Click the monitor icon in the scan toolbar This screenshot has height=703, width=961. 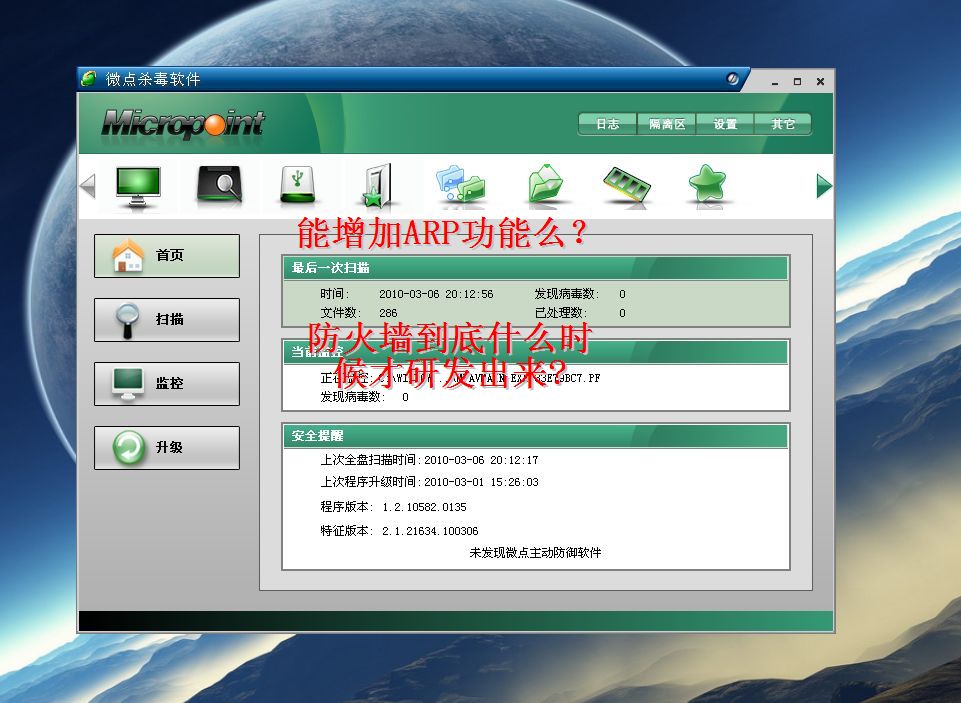point(138,186)
